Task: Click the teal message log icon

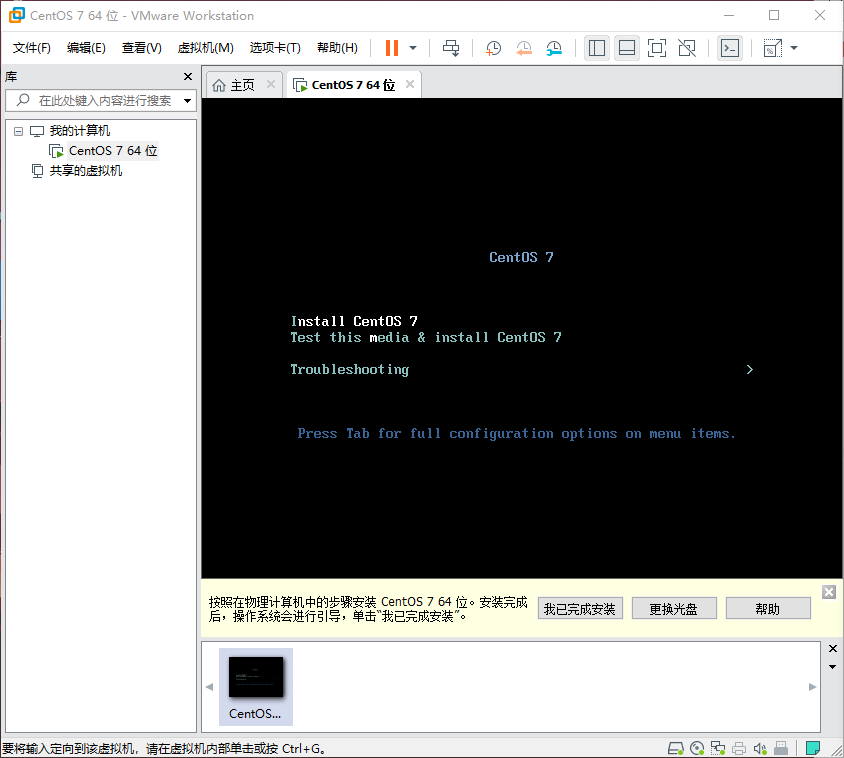Action: [x=812, y=748]
